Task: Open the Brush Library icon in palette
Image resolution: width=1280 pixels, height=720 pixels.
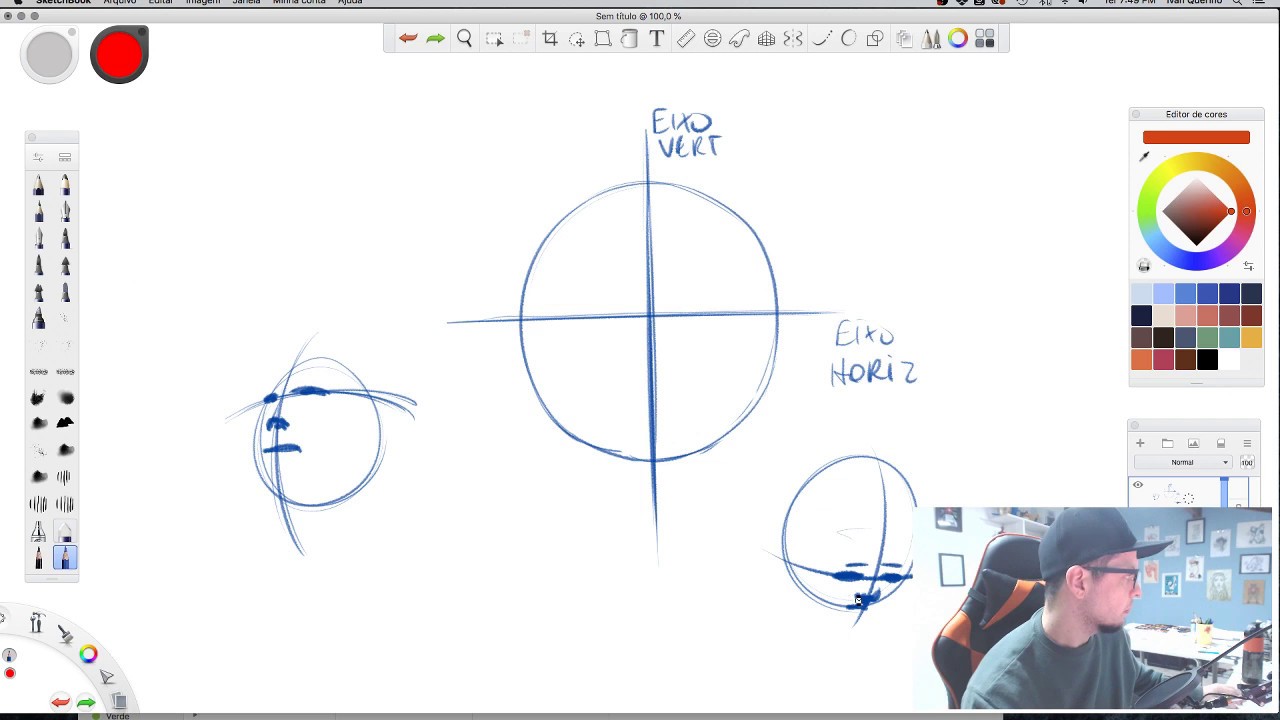Action: tap(65, 157)
